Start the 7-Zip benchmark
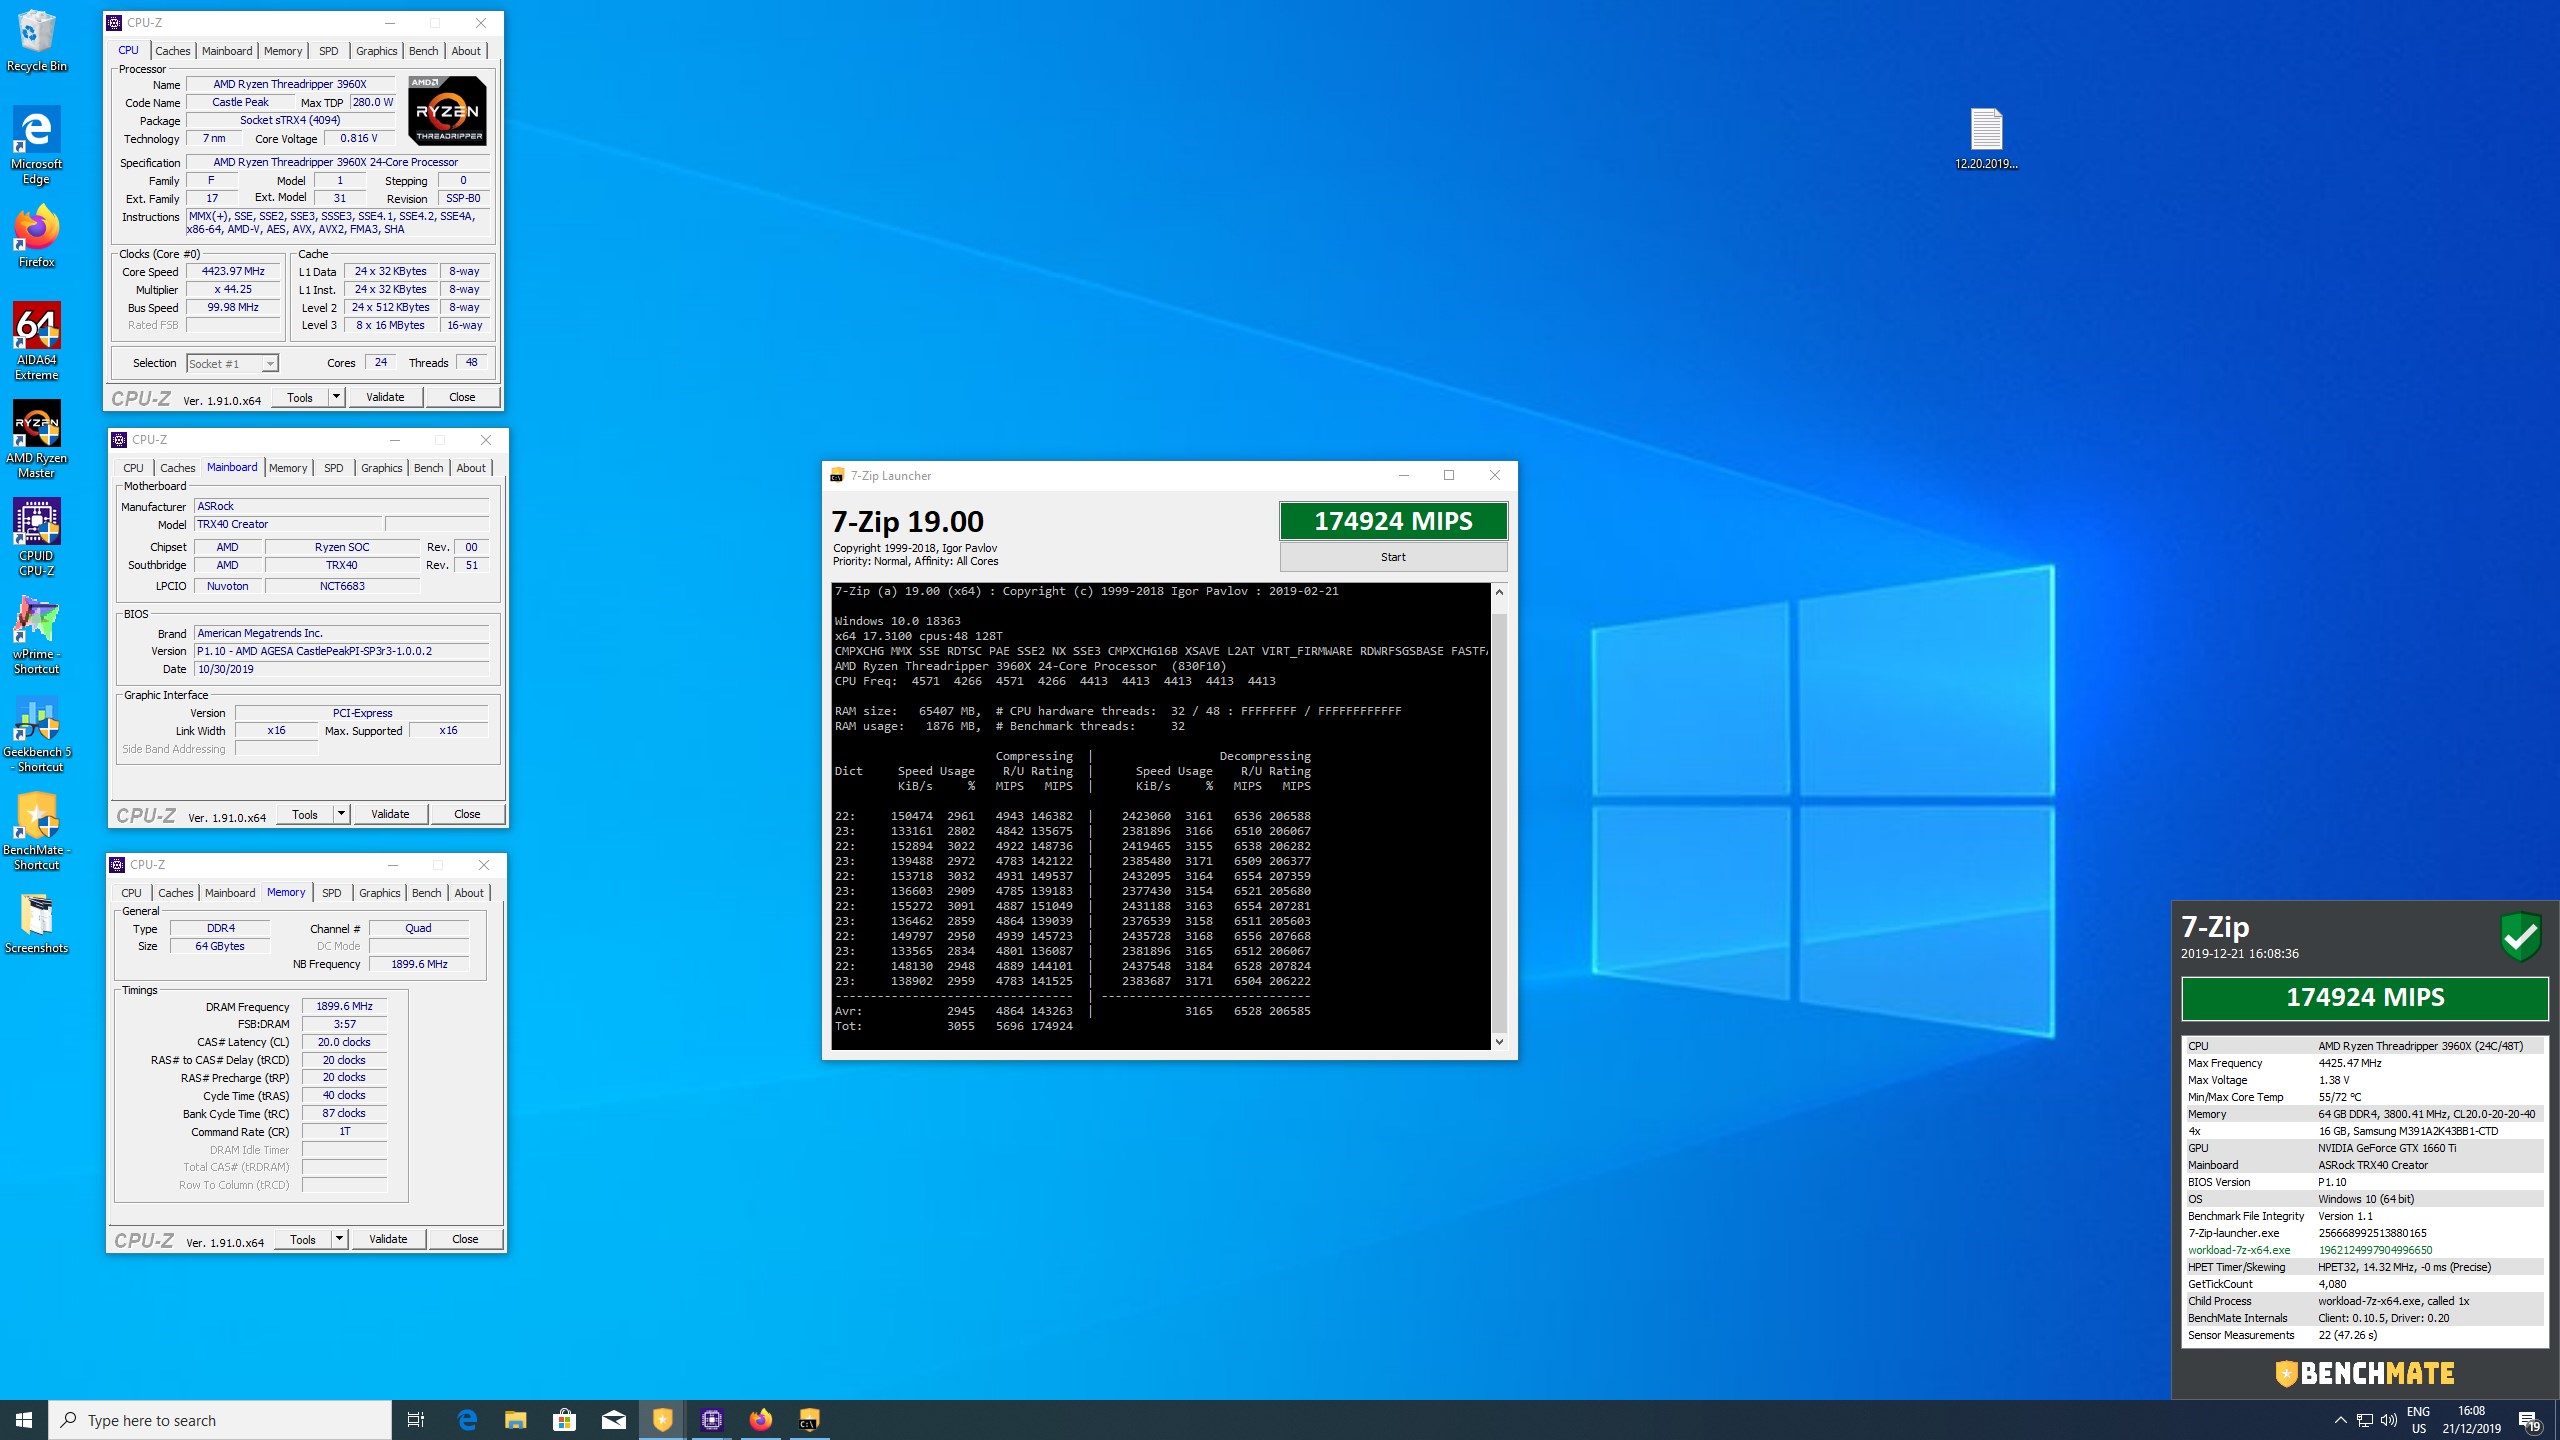Screen dimensions: 2560x1440 click(x=1393, y=557)
